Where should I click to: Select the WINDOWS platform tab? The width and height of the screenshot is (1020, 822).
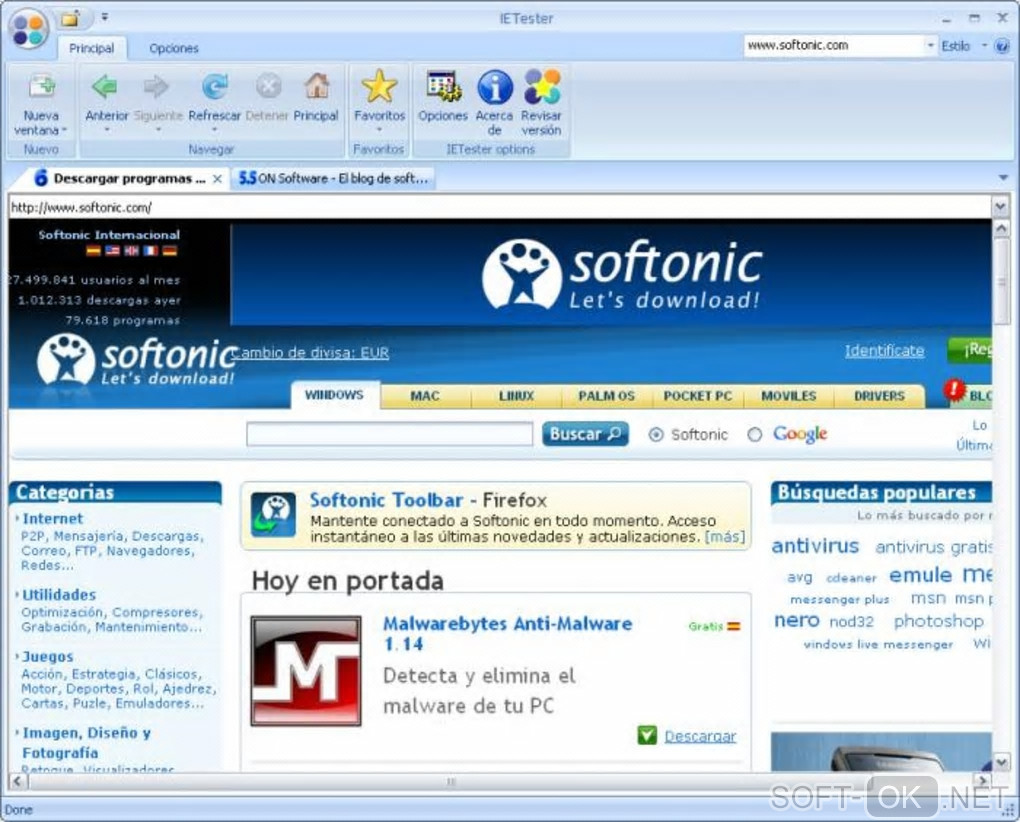[x=334, y=395]
